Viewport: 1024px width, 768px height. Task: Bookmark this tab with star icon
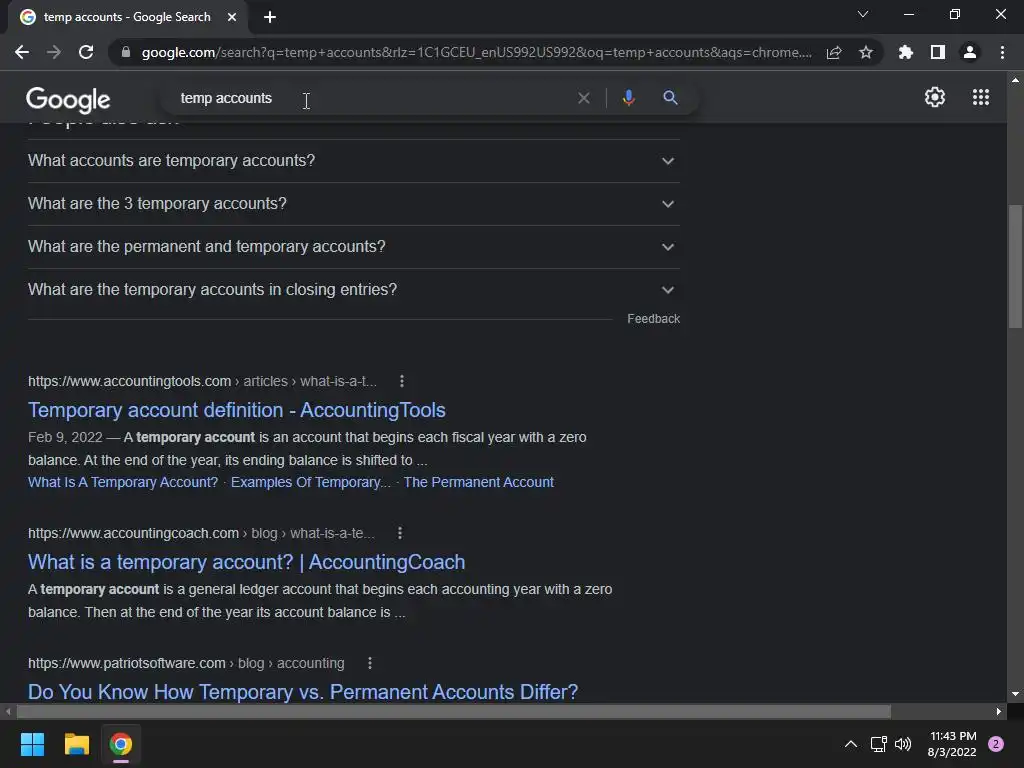[x=866, y=52]
